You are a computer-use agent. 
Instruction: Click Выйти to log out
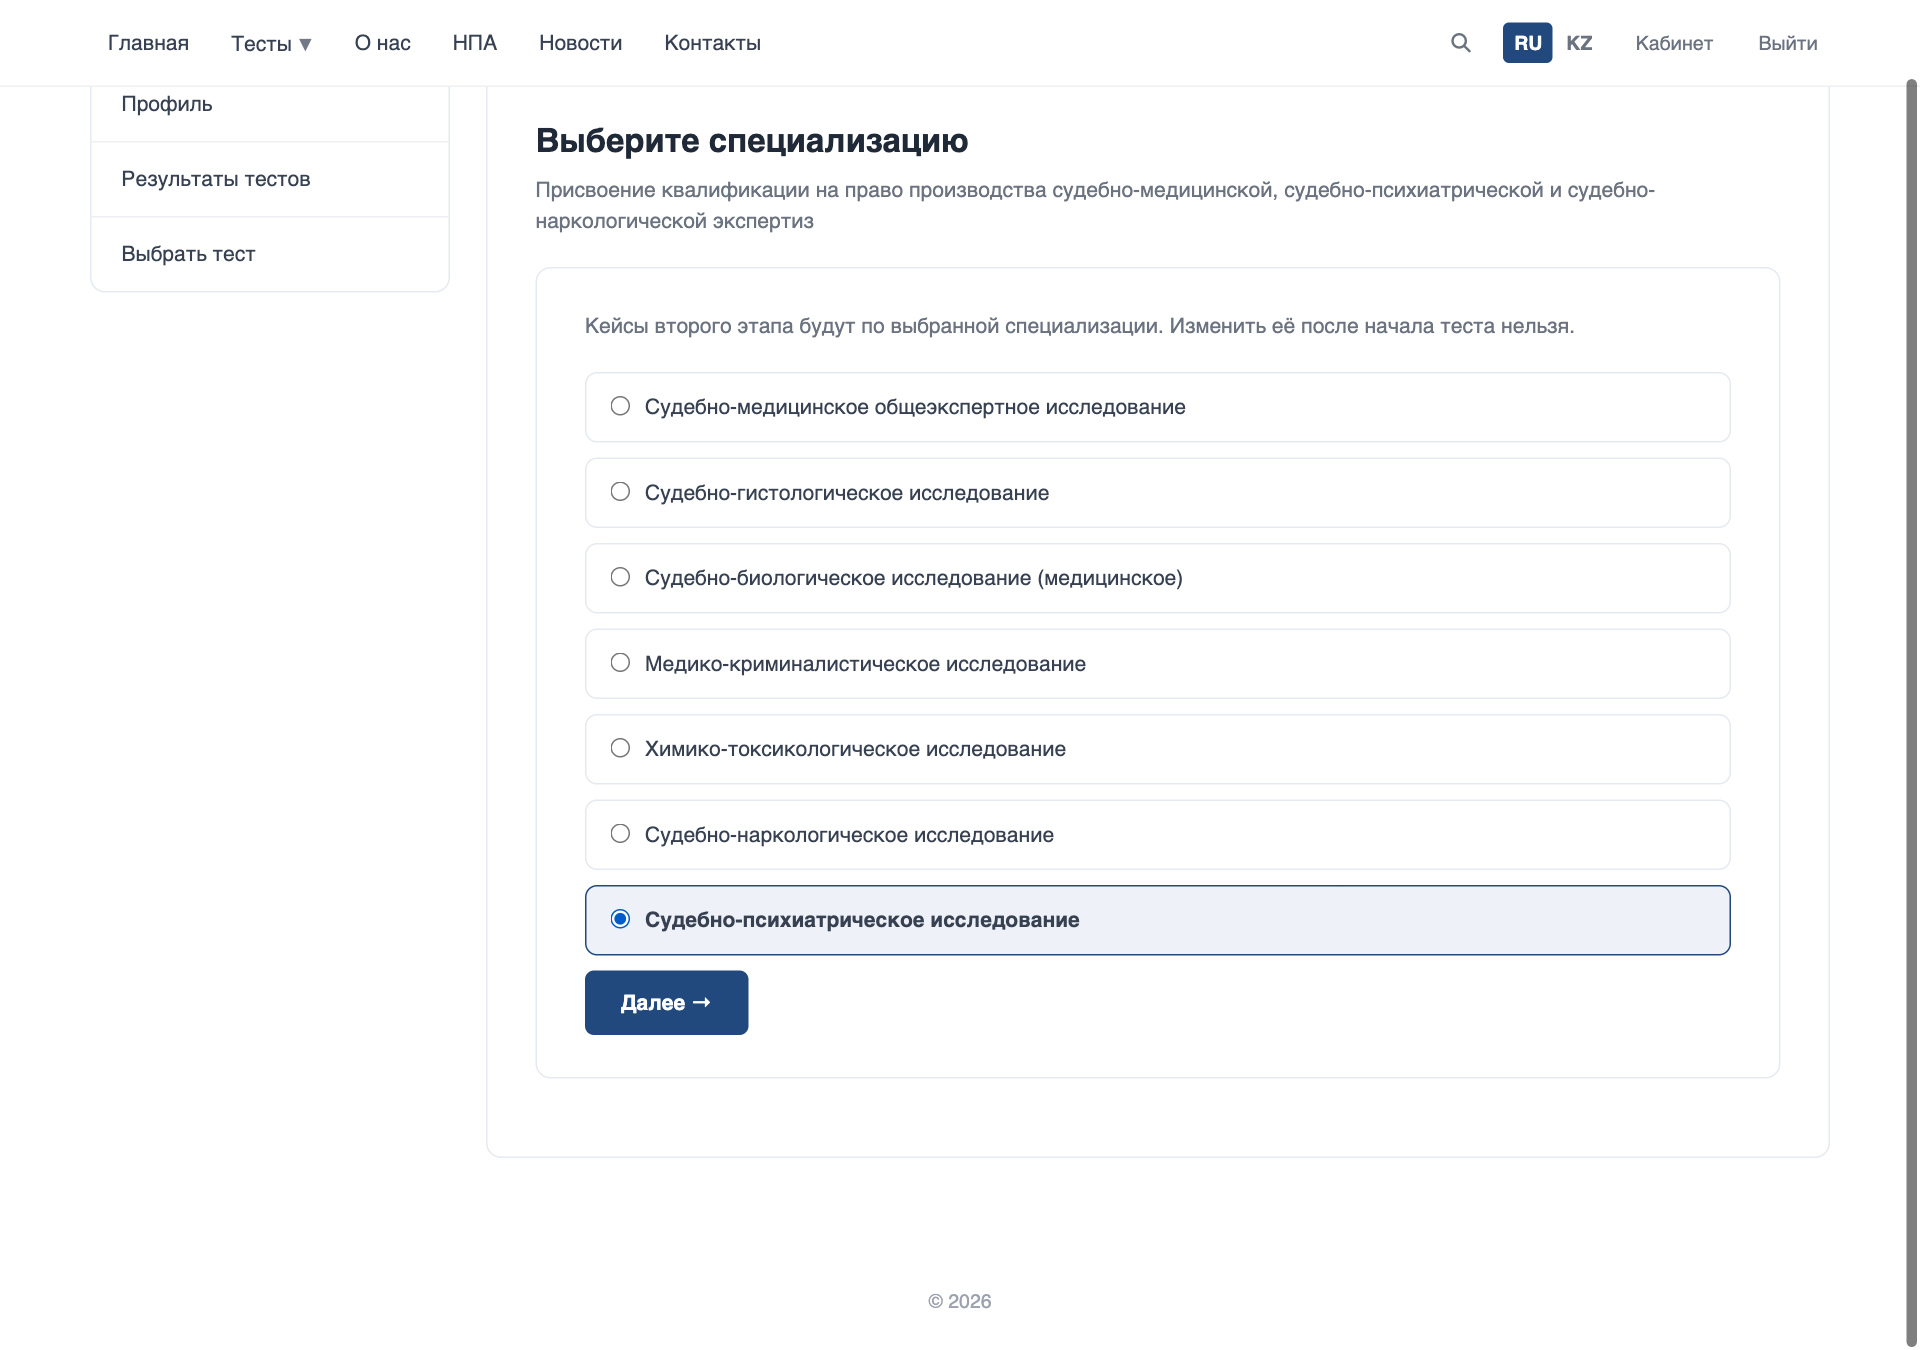pyautogui.click(x=1788, y=43)
